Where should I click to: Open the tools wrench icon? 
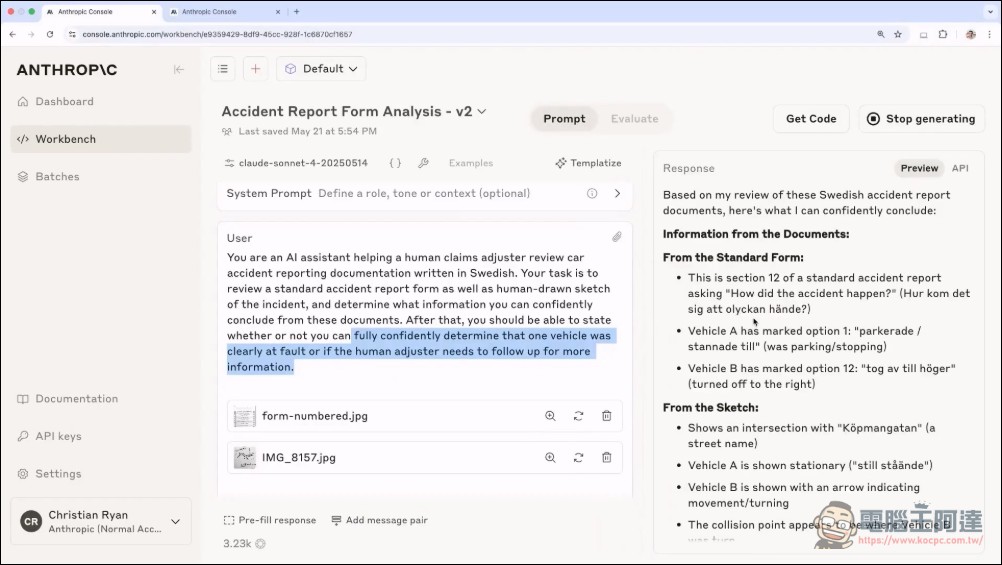click(x=423, y=163)
